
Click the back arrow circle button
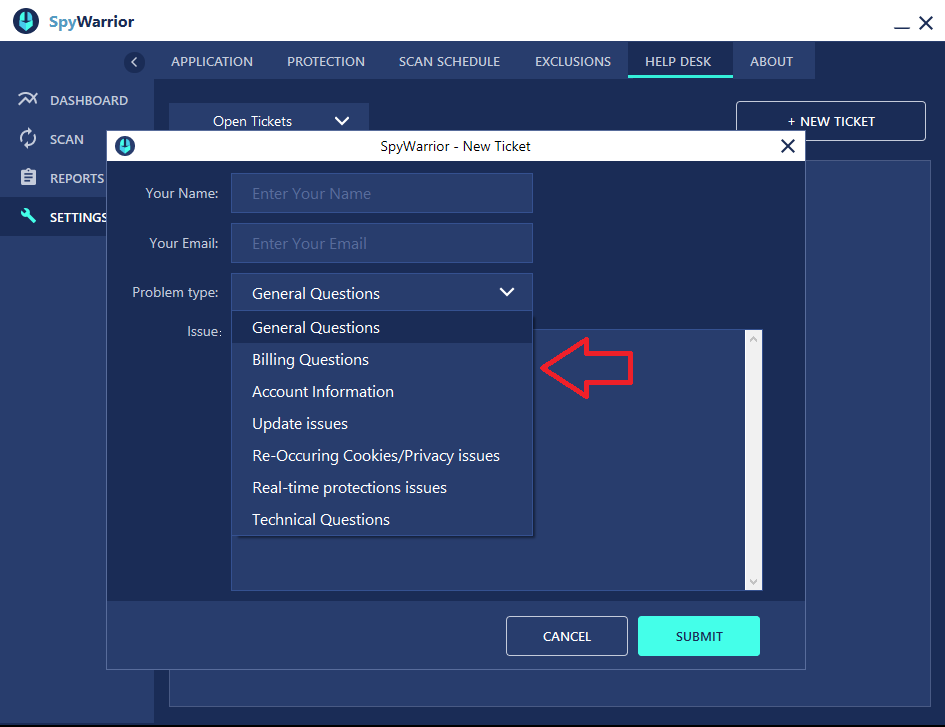pyautogui.click(x=134, y=61)
